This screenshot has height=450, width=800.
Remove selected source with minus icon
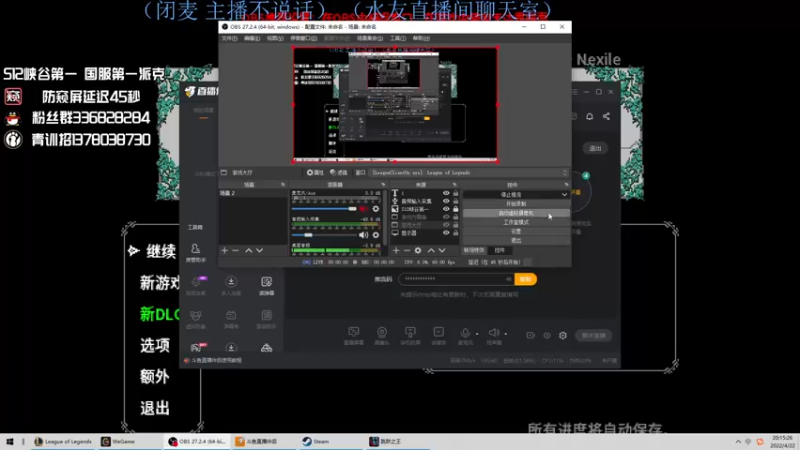pyautogui.click(x=407, y=251)
